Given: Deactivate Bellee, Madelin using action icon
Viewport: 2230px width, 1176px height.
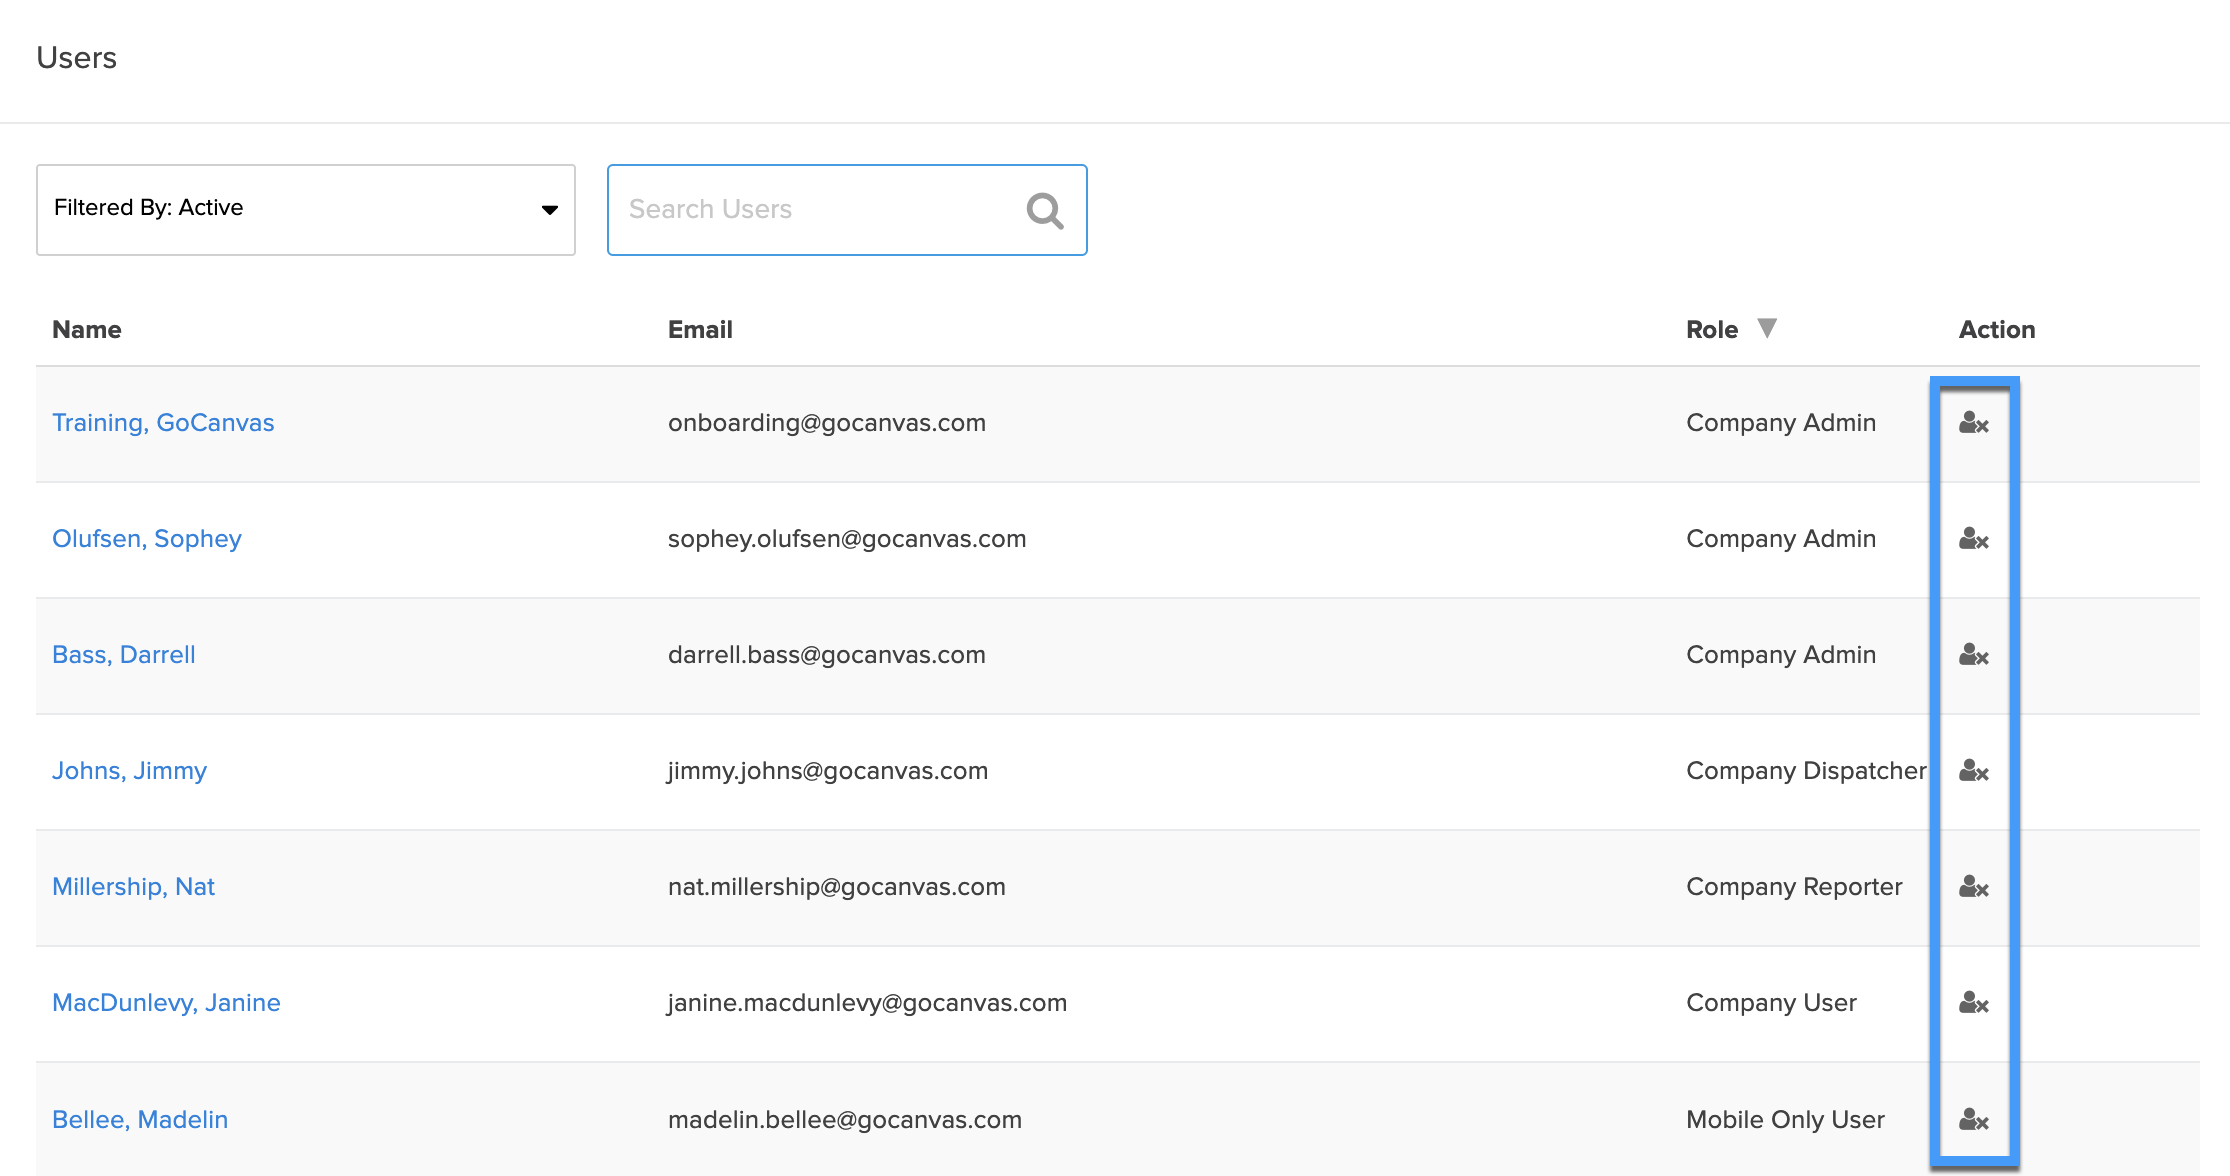Looking at the screenshot, I should tap(1973, 1119).
